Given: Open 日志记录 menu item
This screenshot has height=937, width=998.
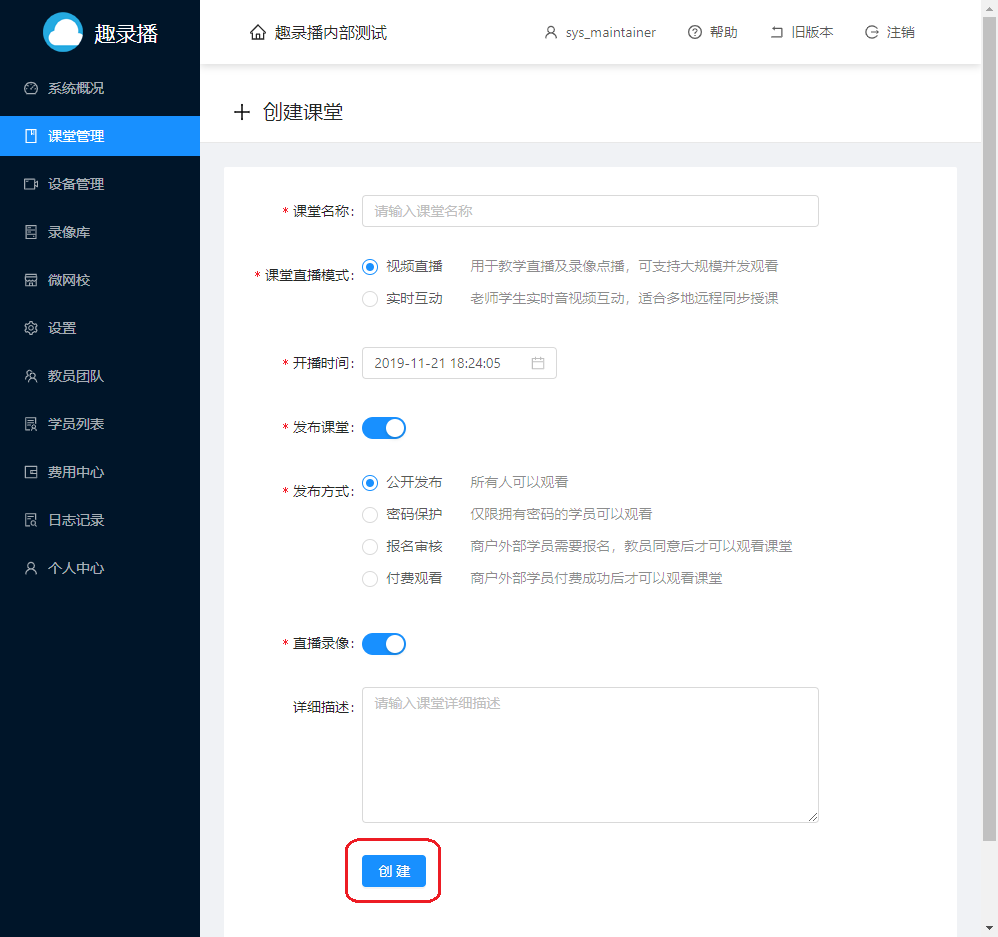Looking at the screenshot, I should 100,521.
